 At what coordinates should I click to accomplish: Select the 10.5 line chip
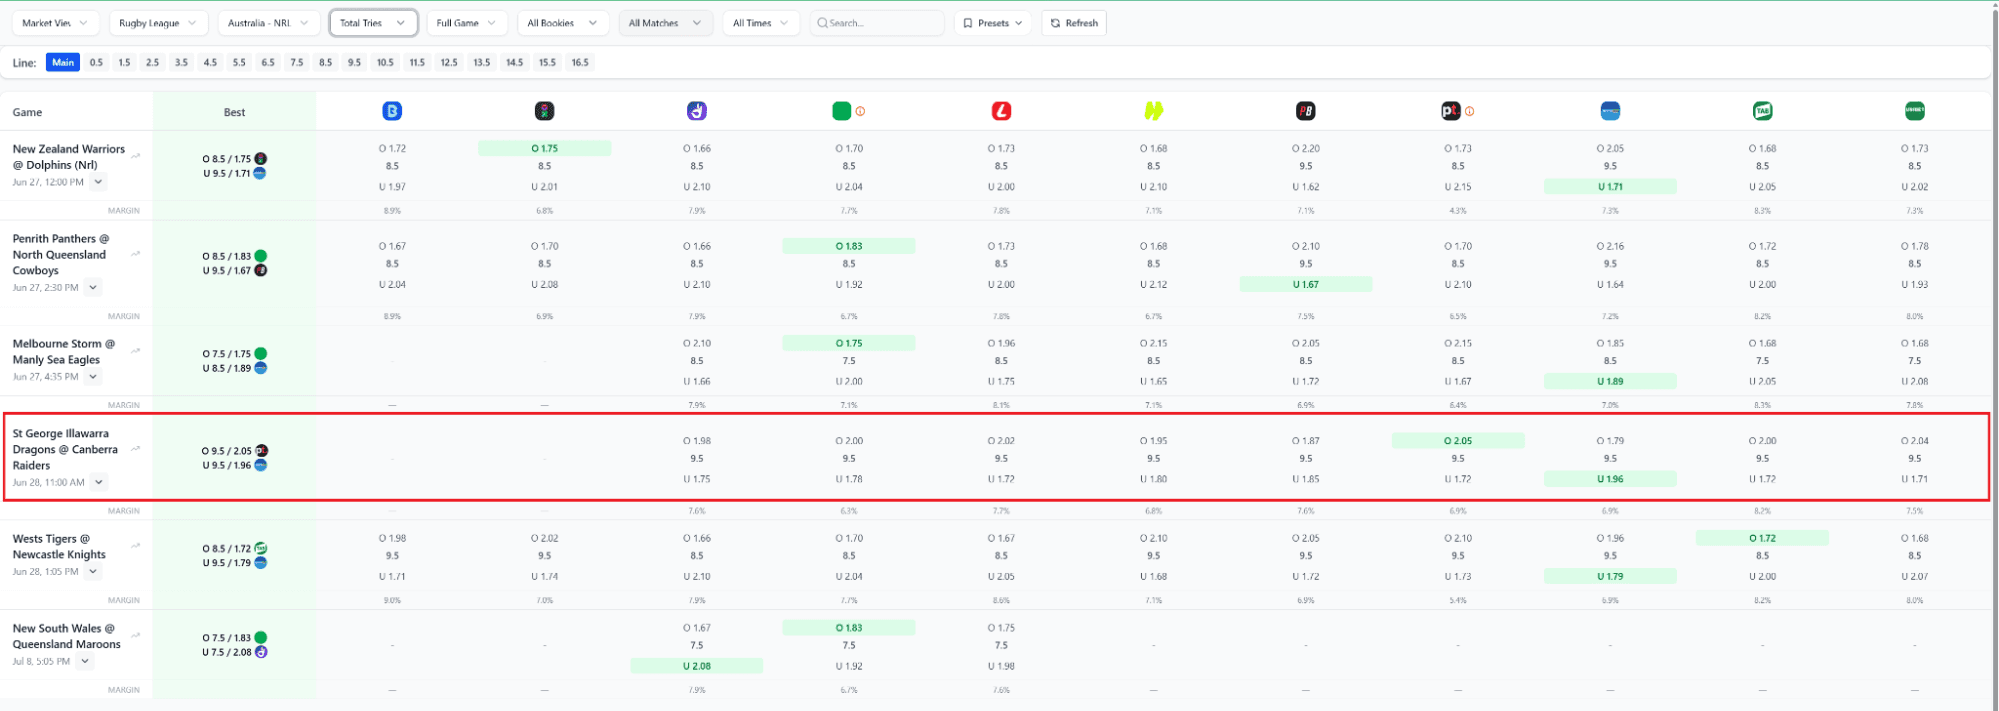coord(385,62)
